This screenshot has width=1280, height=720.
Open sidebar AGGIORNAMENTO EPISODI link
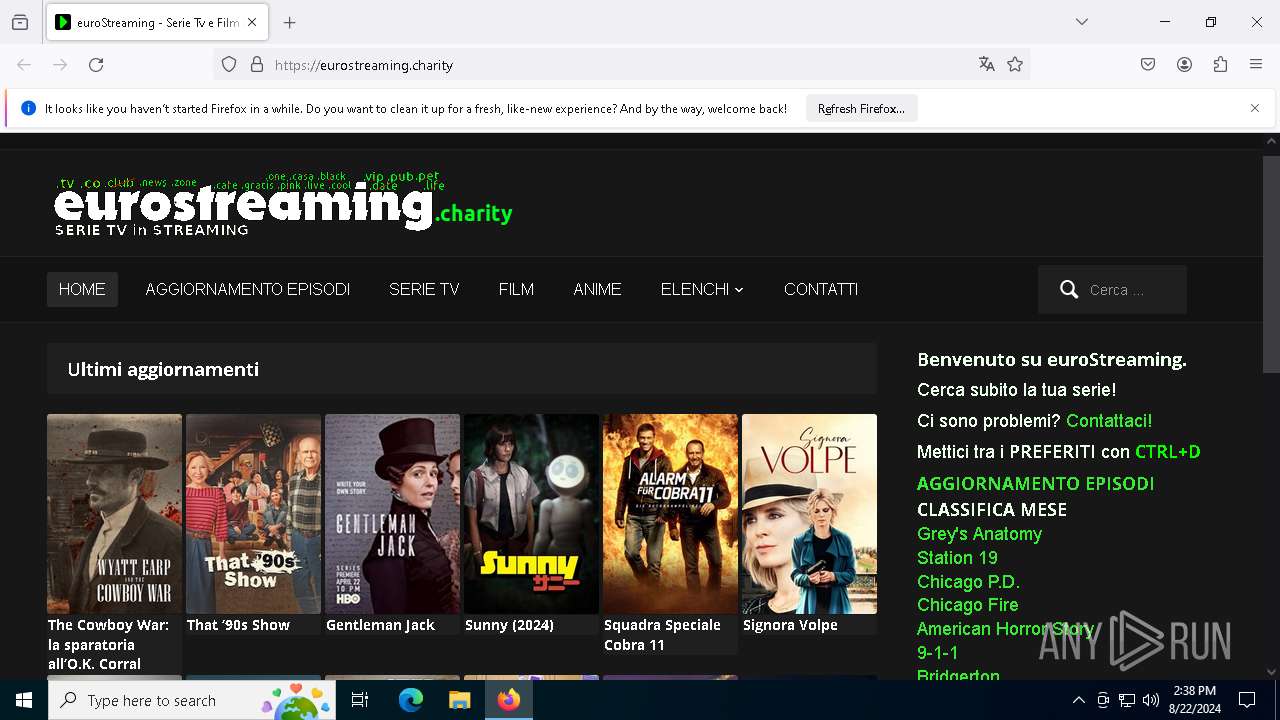[1036, 484]
